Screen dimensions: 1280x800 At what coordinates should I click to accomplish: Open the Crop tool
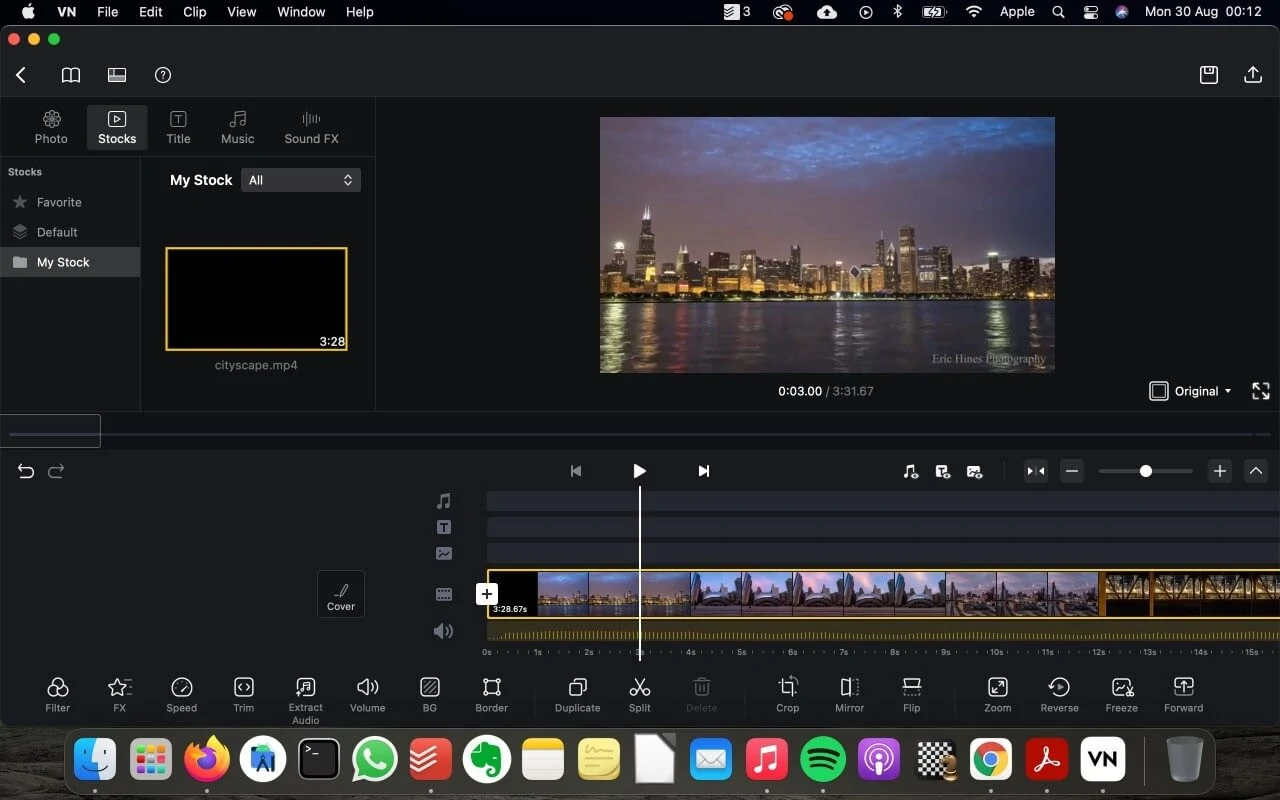click(787, 694)
